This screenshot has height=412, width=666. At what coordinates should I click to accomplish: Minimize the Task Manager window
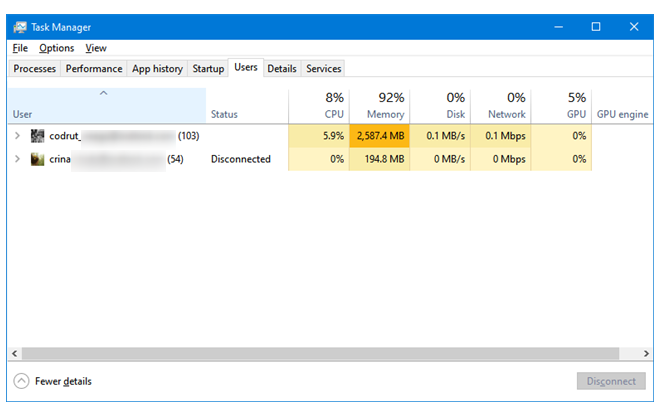(559, 27)
